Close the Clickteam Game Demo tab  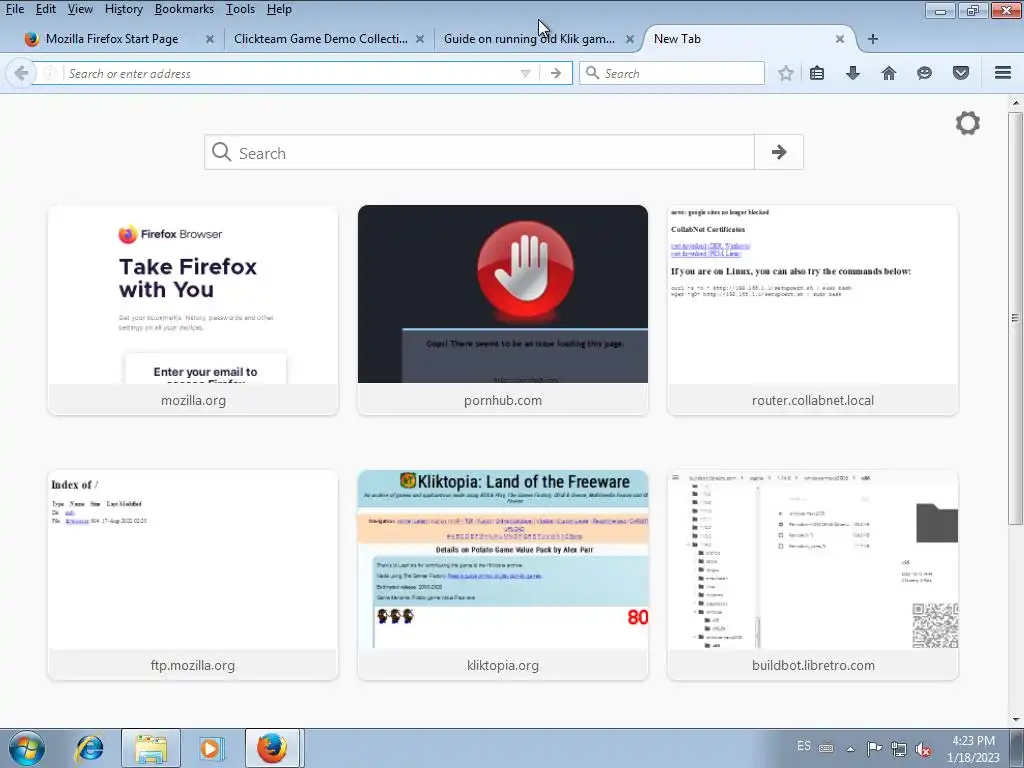click(420, 39)
